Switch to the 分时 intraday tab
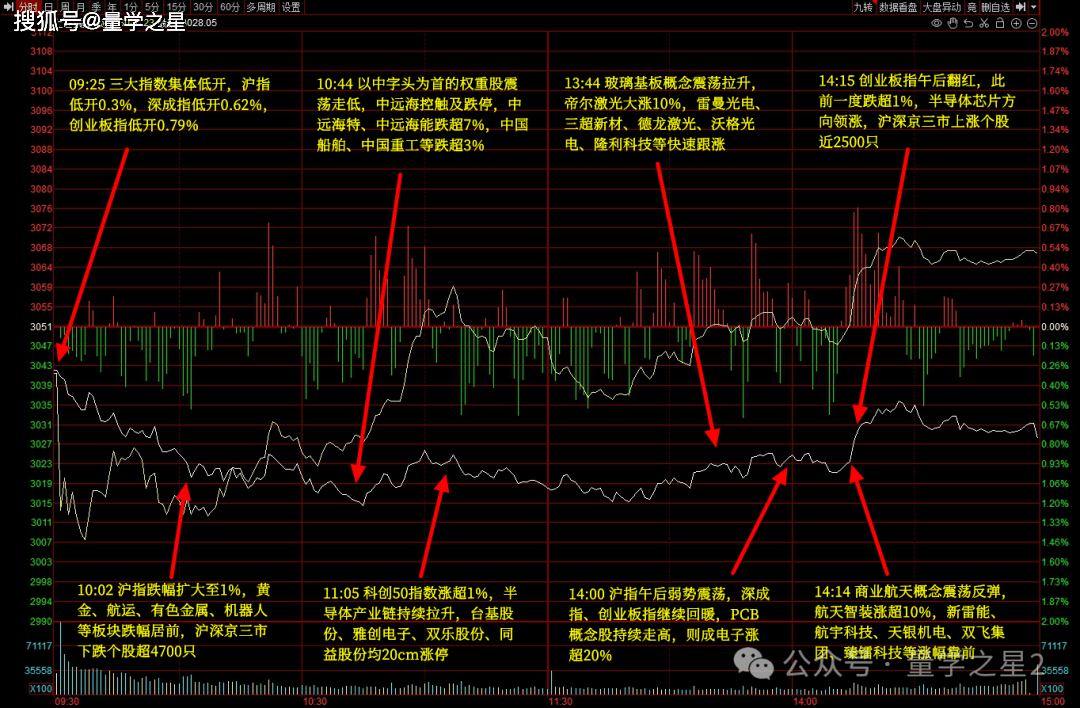Image resolution: width=1080 pixels, height=708 pixels. [x=28, y=7]
